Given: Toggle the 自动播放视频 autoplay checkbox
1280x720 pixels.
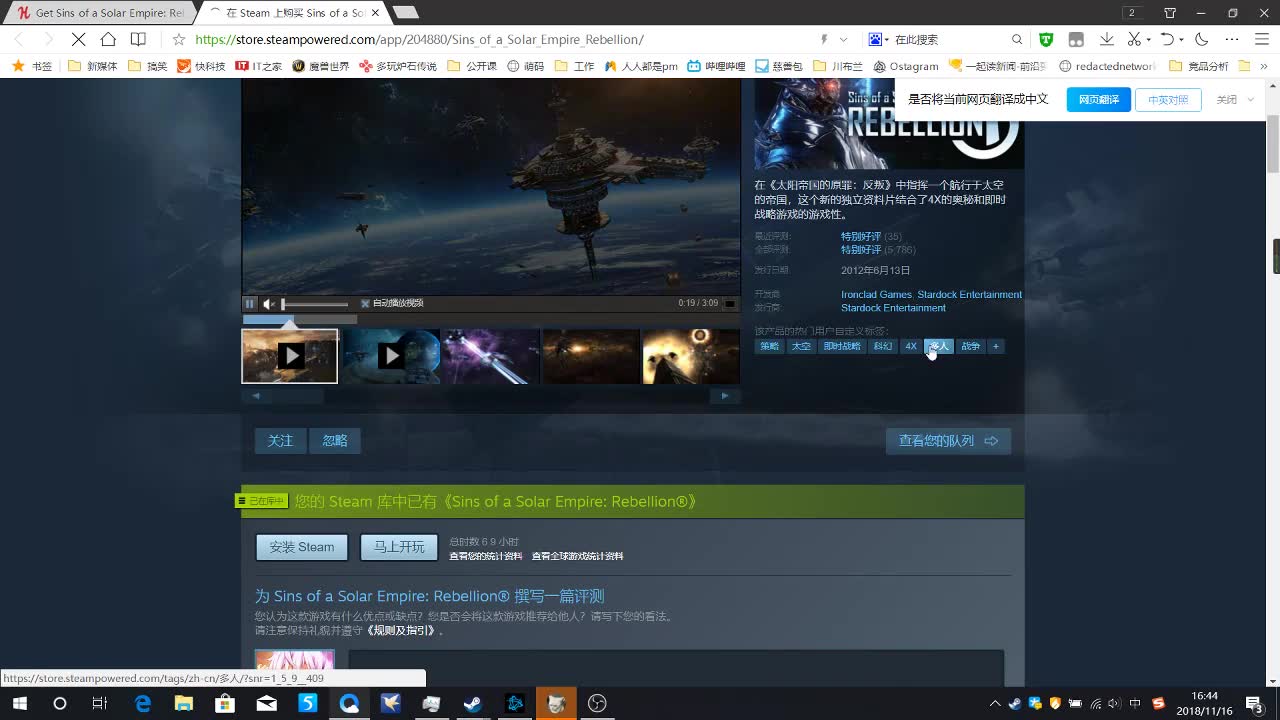Looking at the screenshot, I should pyautogui.click(x=365, y=303).
